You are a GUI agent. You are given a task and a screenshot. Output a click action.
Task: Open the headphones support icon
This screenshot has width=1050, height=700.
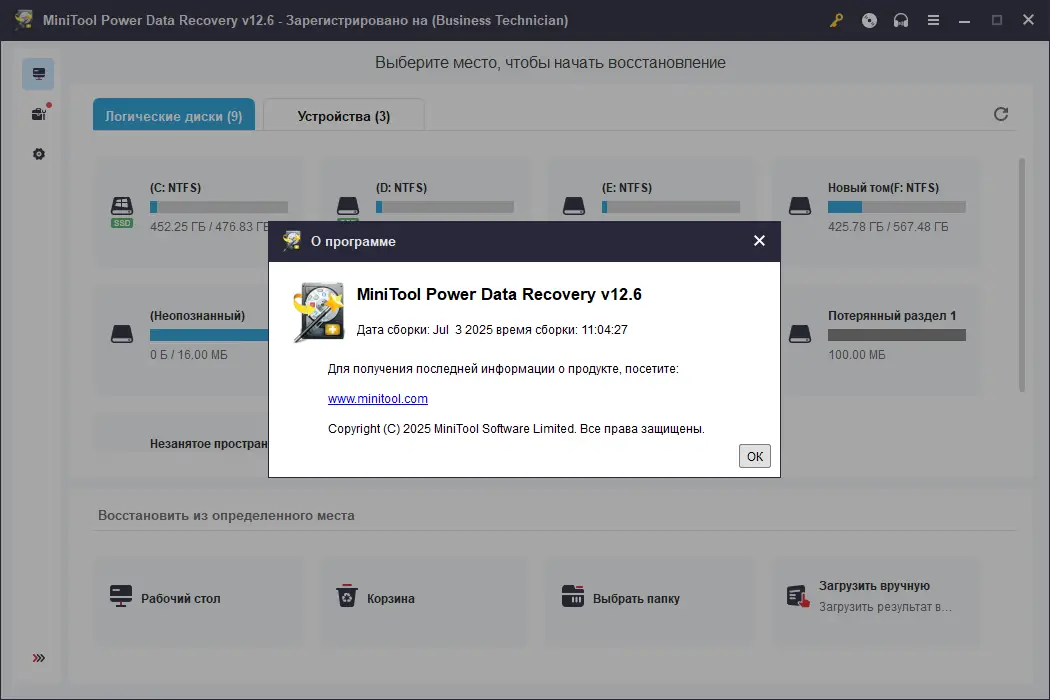click(901, 20)
